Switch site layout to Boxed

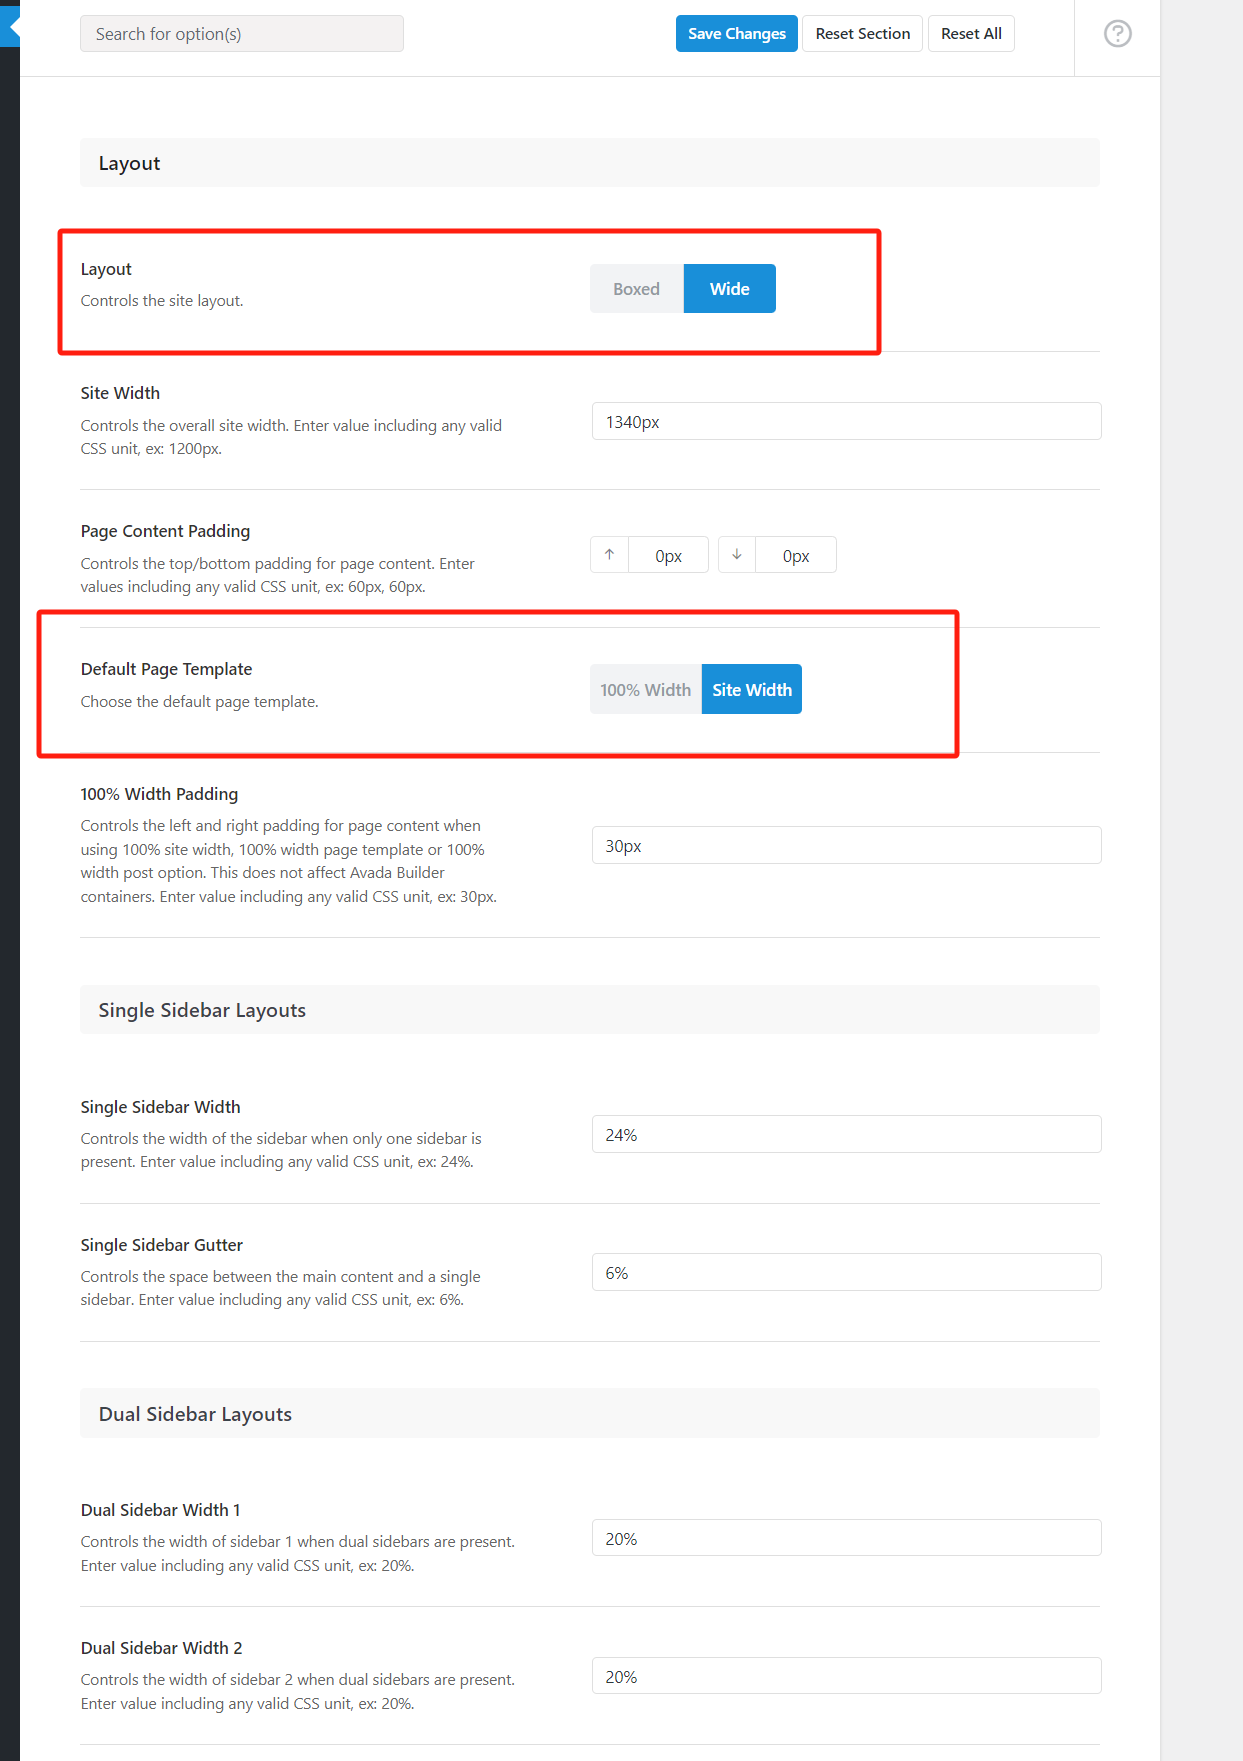636,289
